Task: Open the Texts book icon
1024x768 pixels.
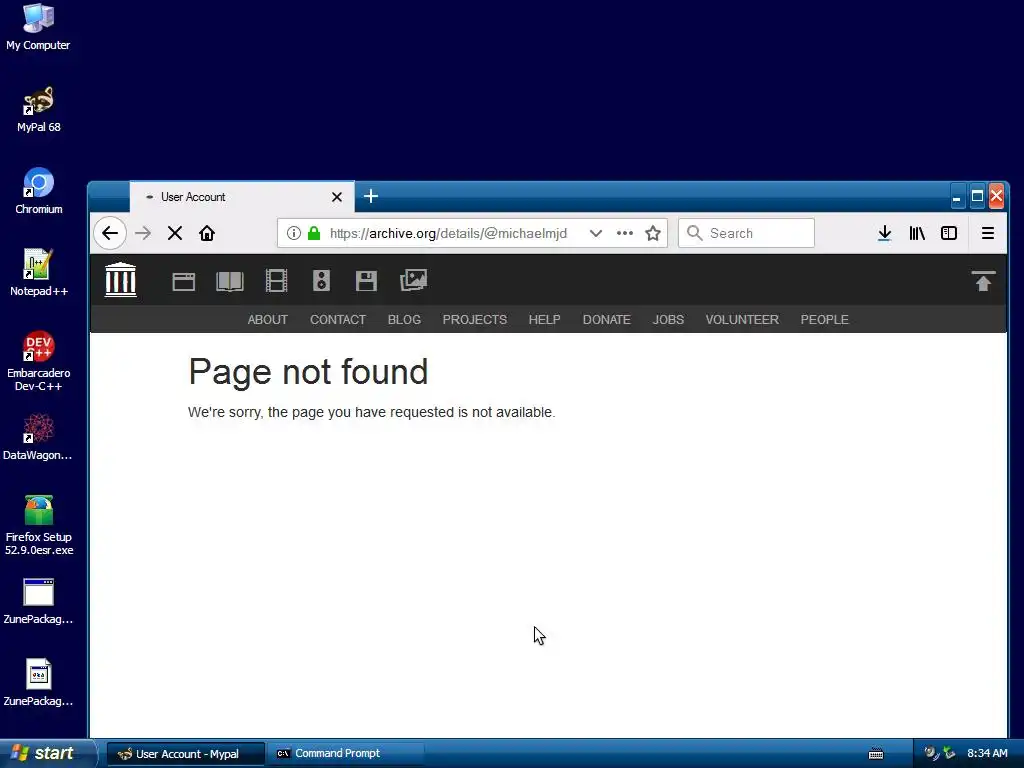Action: pos(230,281)
